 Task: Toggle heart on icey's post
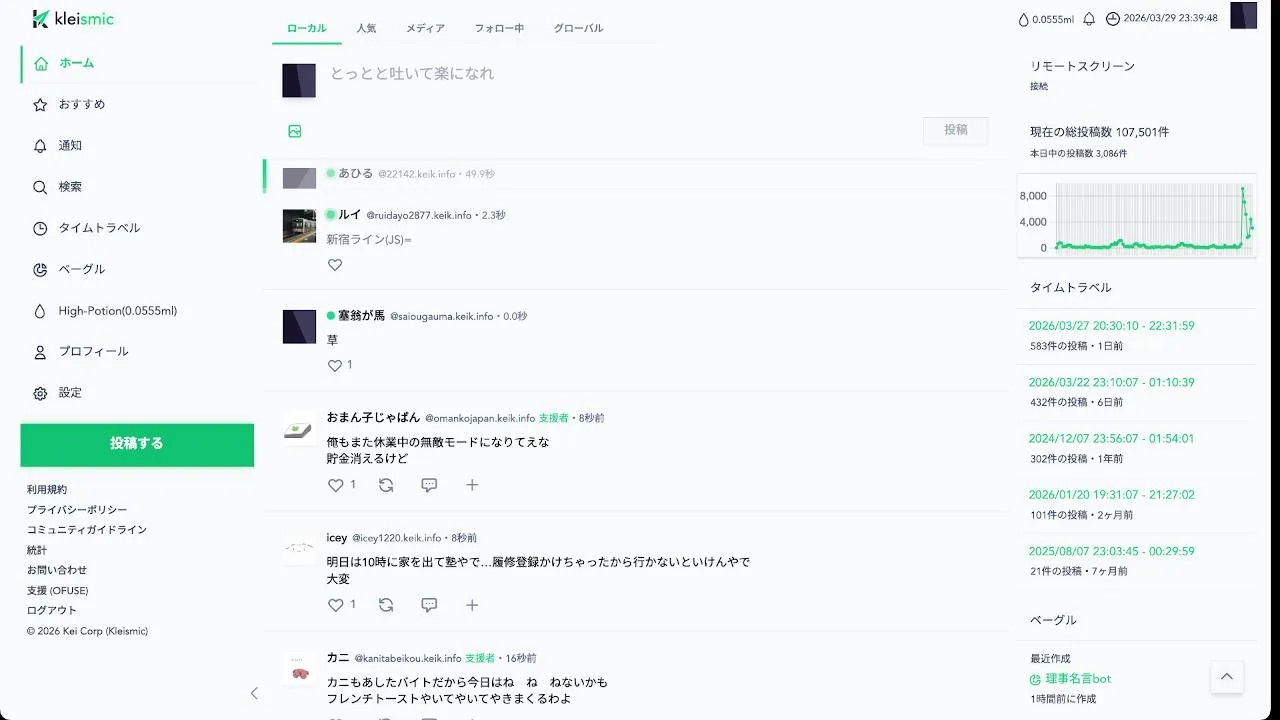tap(336, 605)
